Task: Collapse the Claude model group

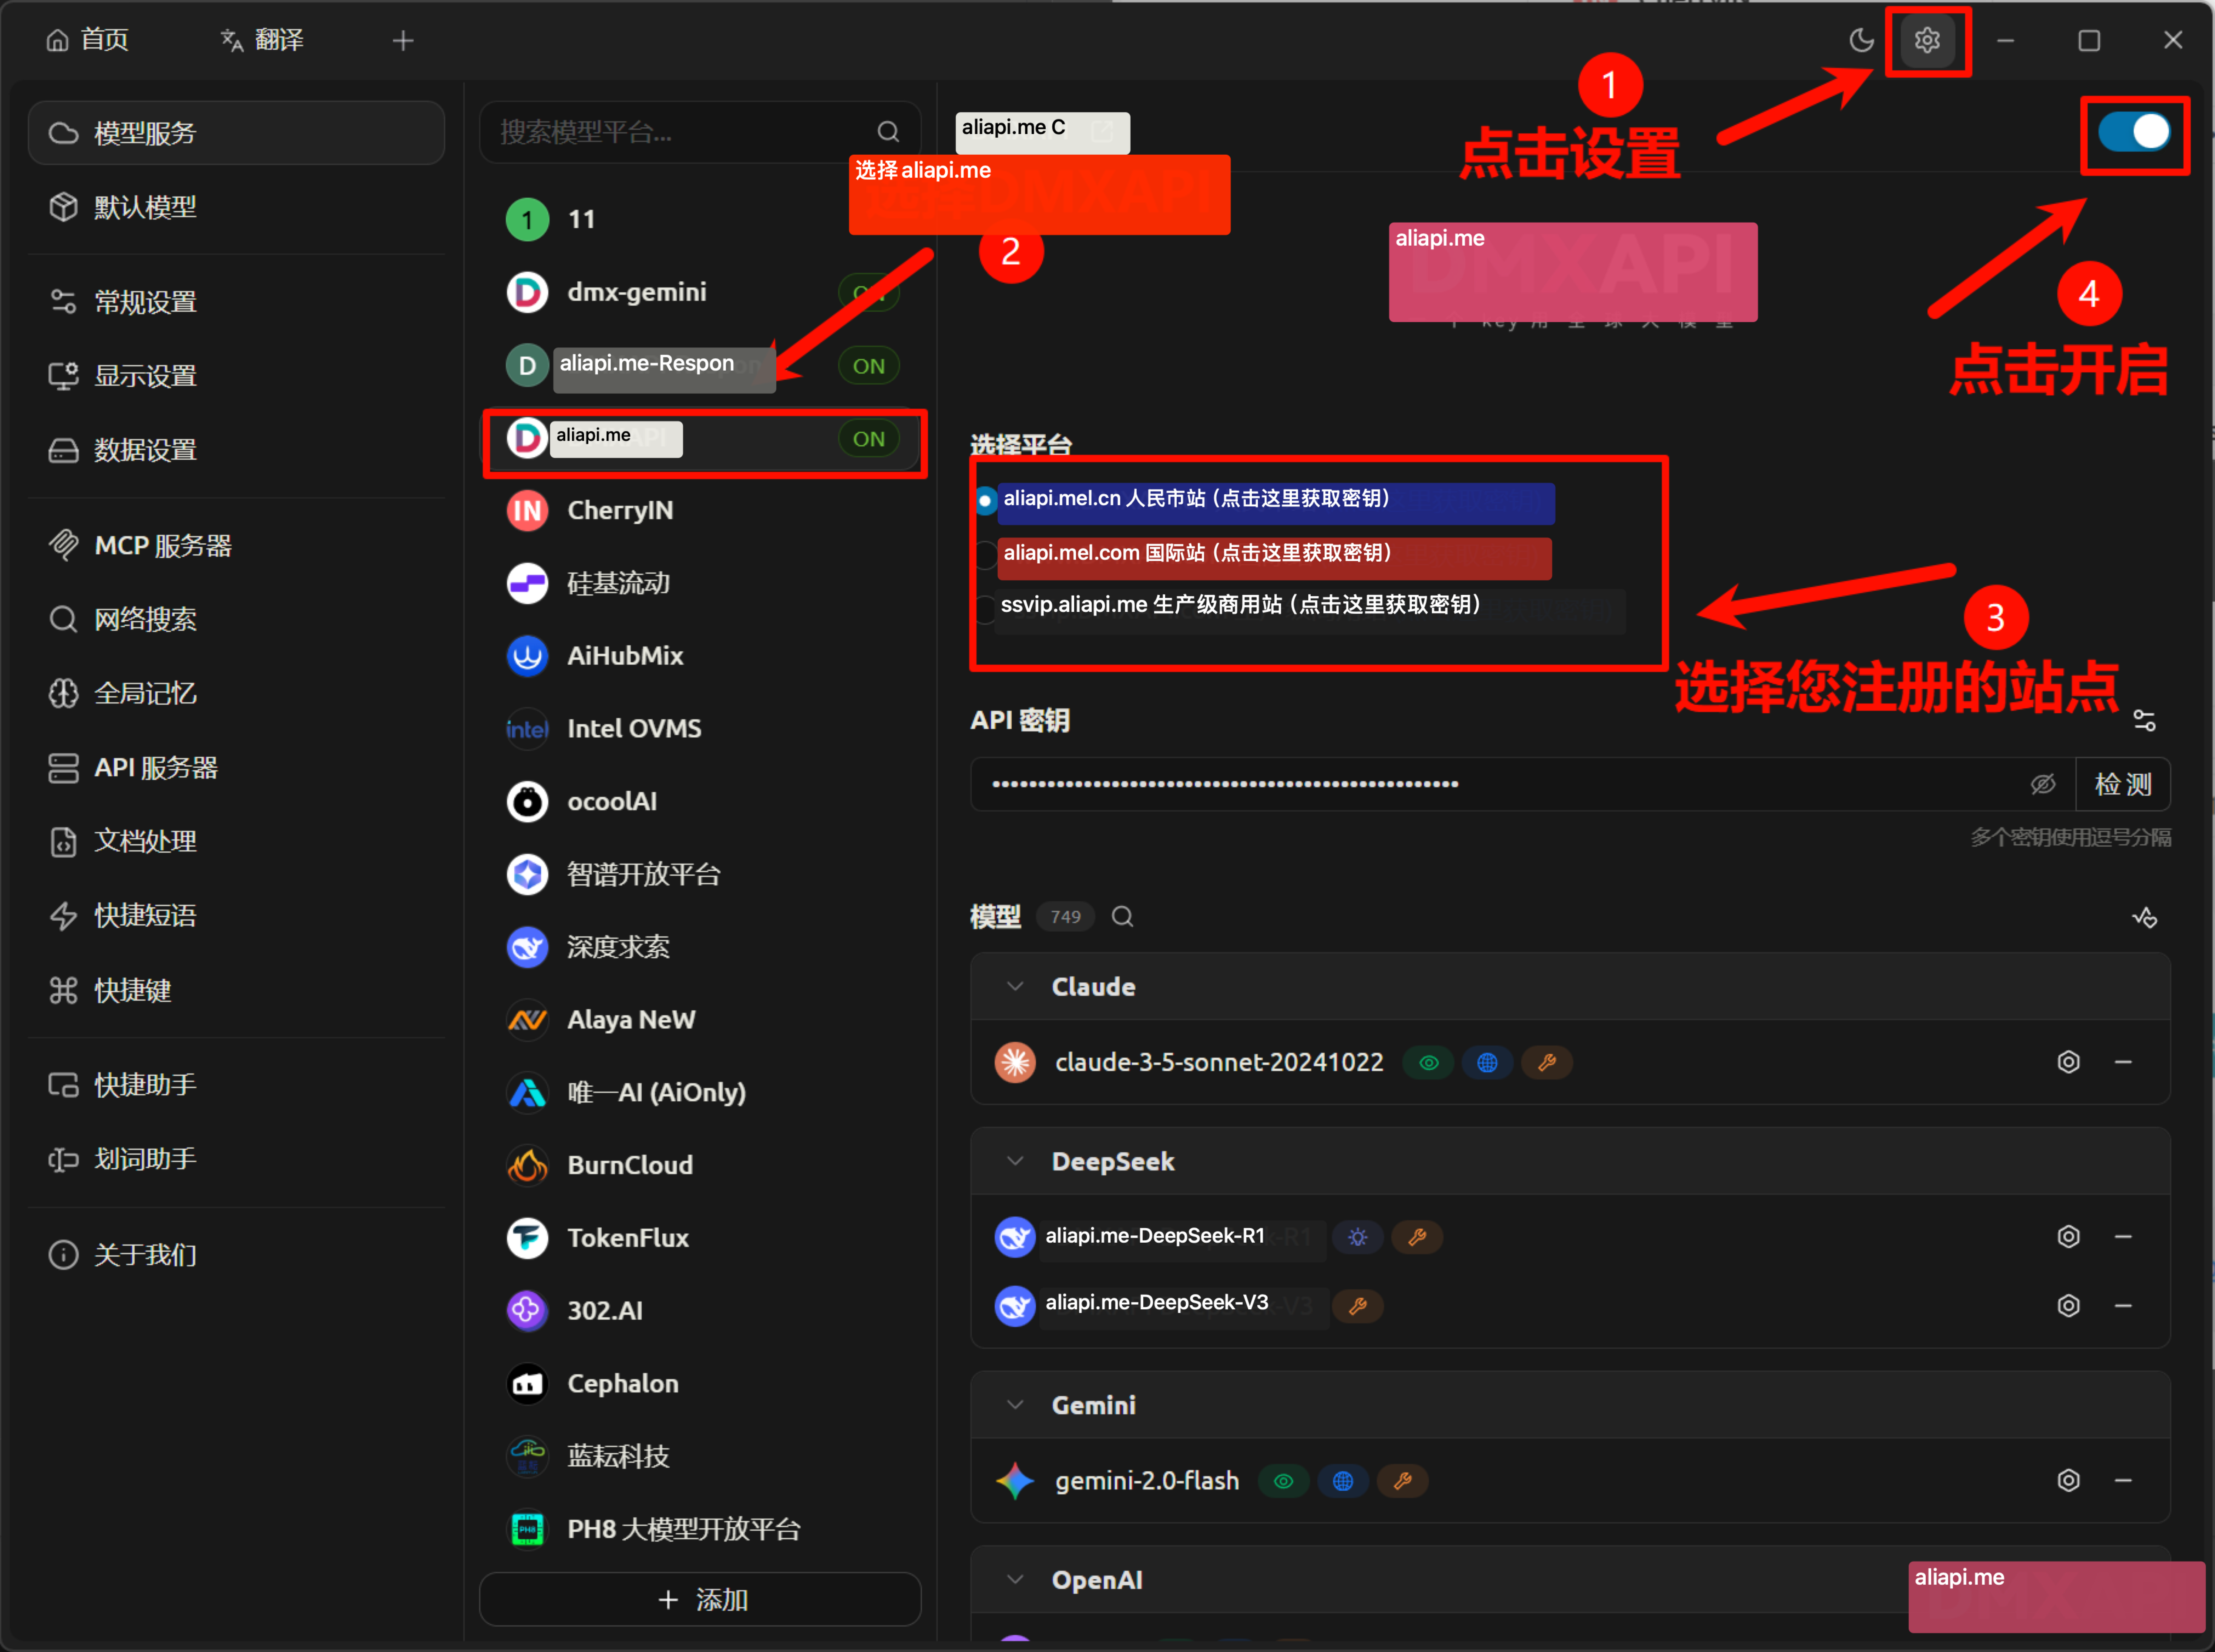Action: (1015, 987)
